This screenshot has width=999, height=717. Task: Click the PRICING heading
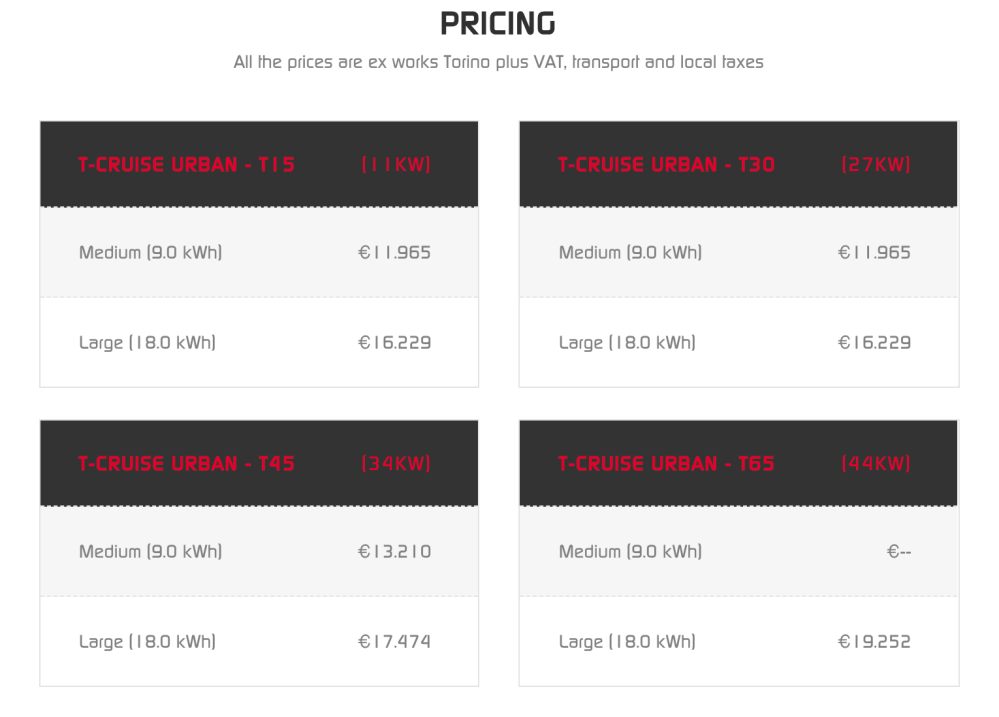(x=498, y=23)
